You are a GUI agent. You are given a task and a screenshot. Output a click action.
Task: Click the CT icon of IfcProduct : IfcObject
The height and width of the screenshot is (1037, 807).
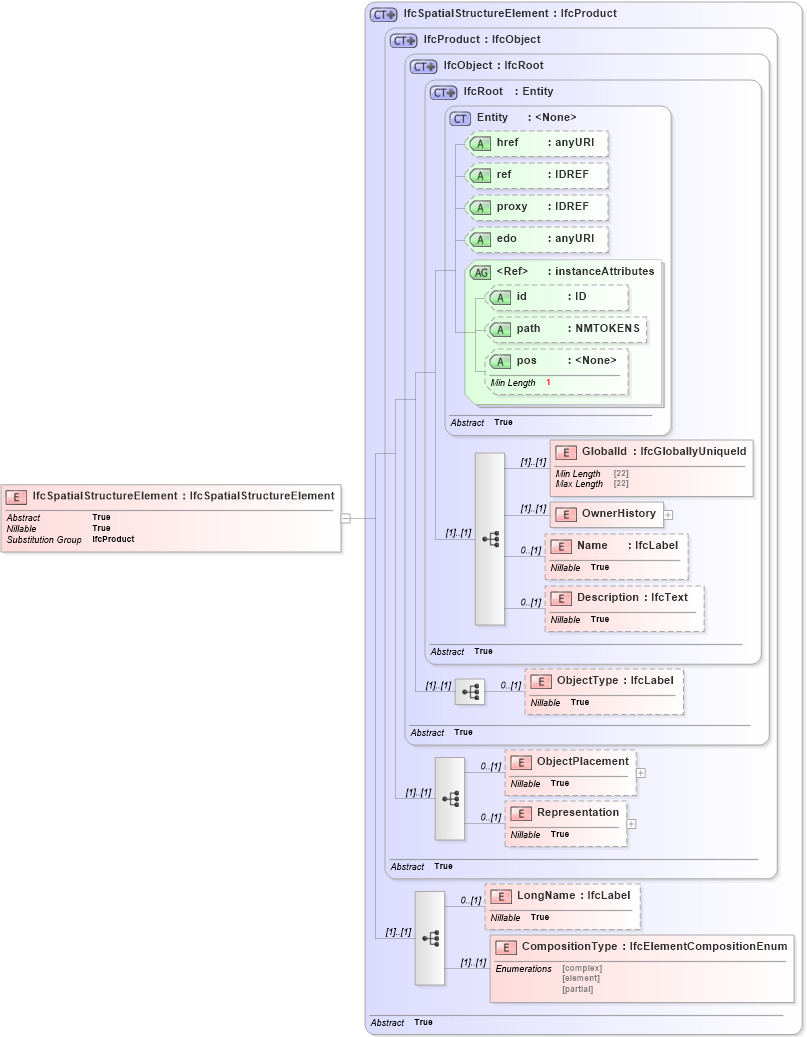405,39
